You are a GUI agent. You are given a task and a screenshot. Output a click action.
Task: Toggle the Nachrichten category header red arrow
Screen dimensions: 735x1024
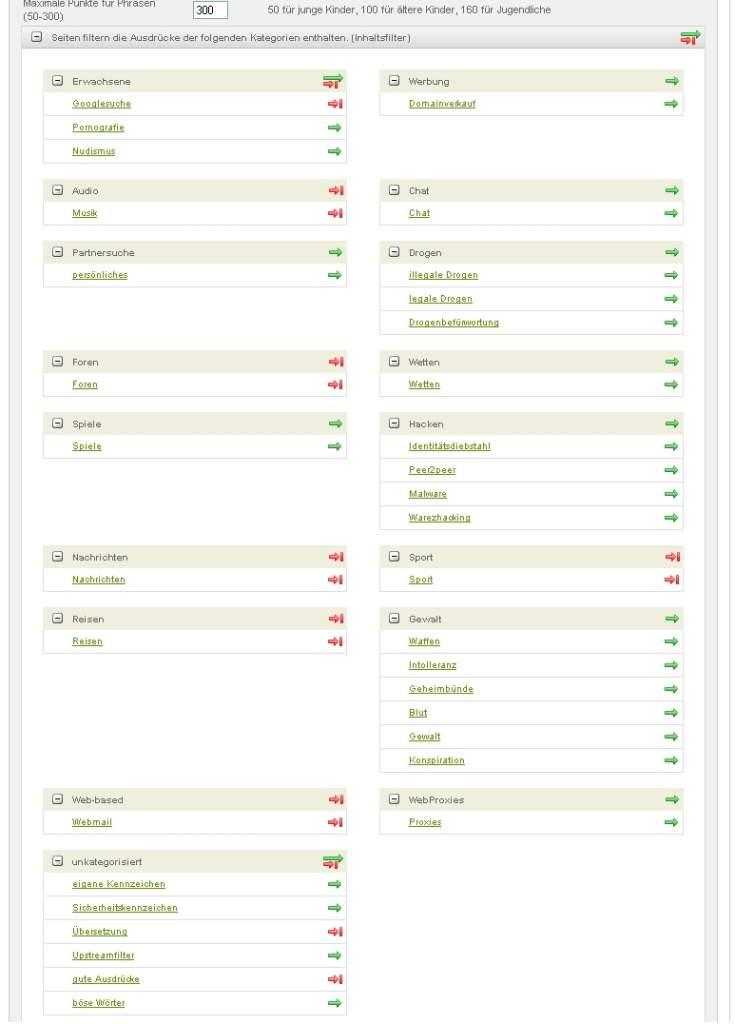(x=335, y=557)
